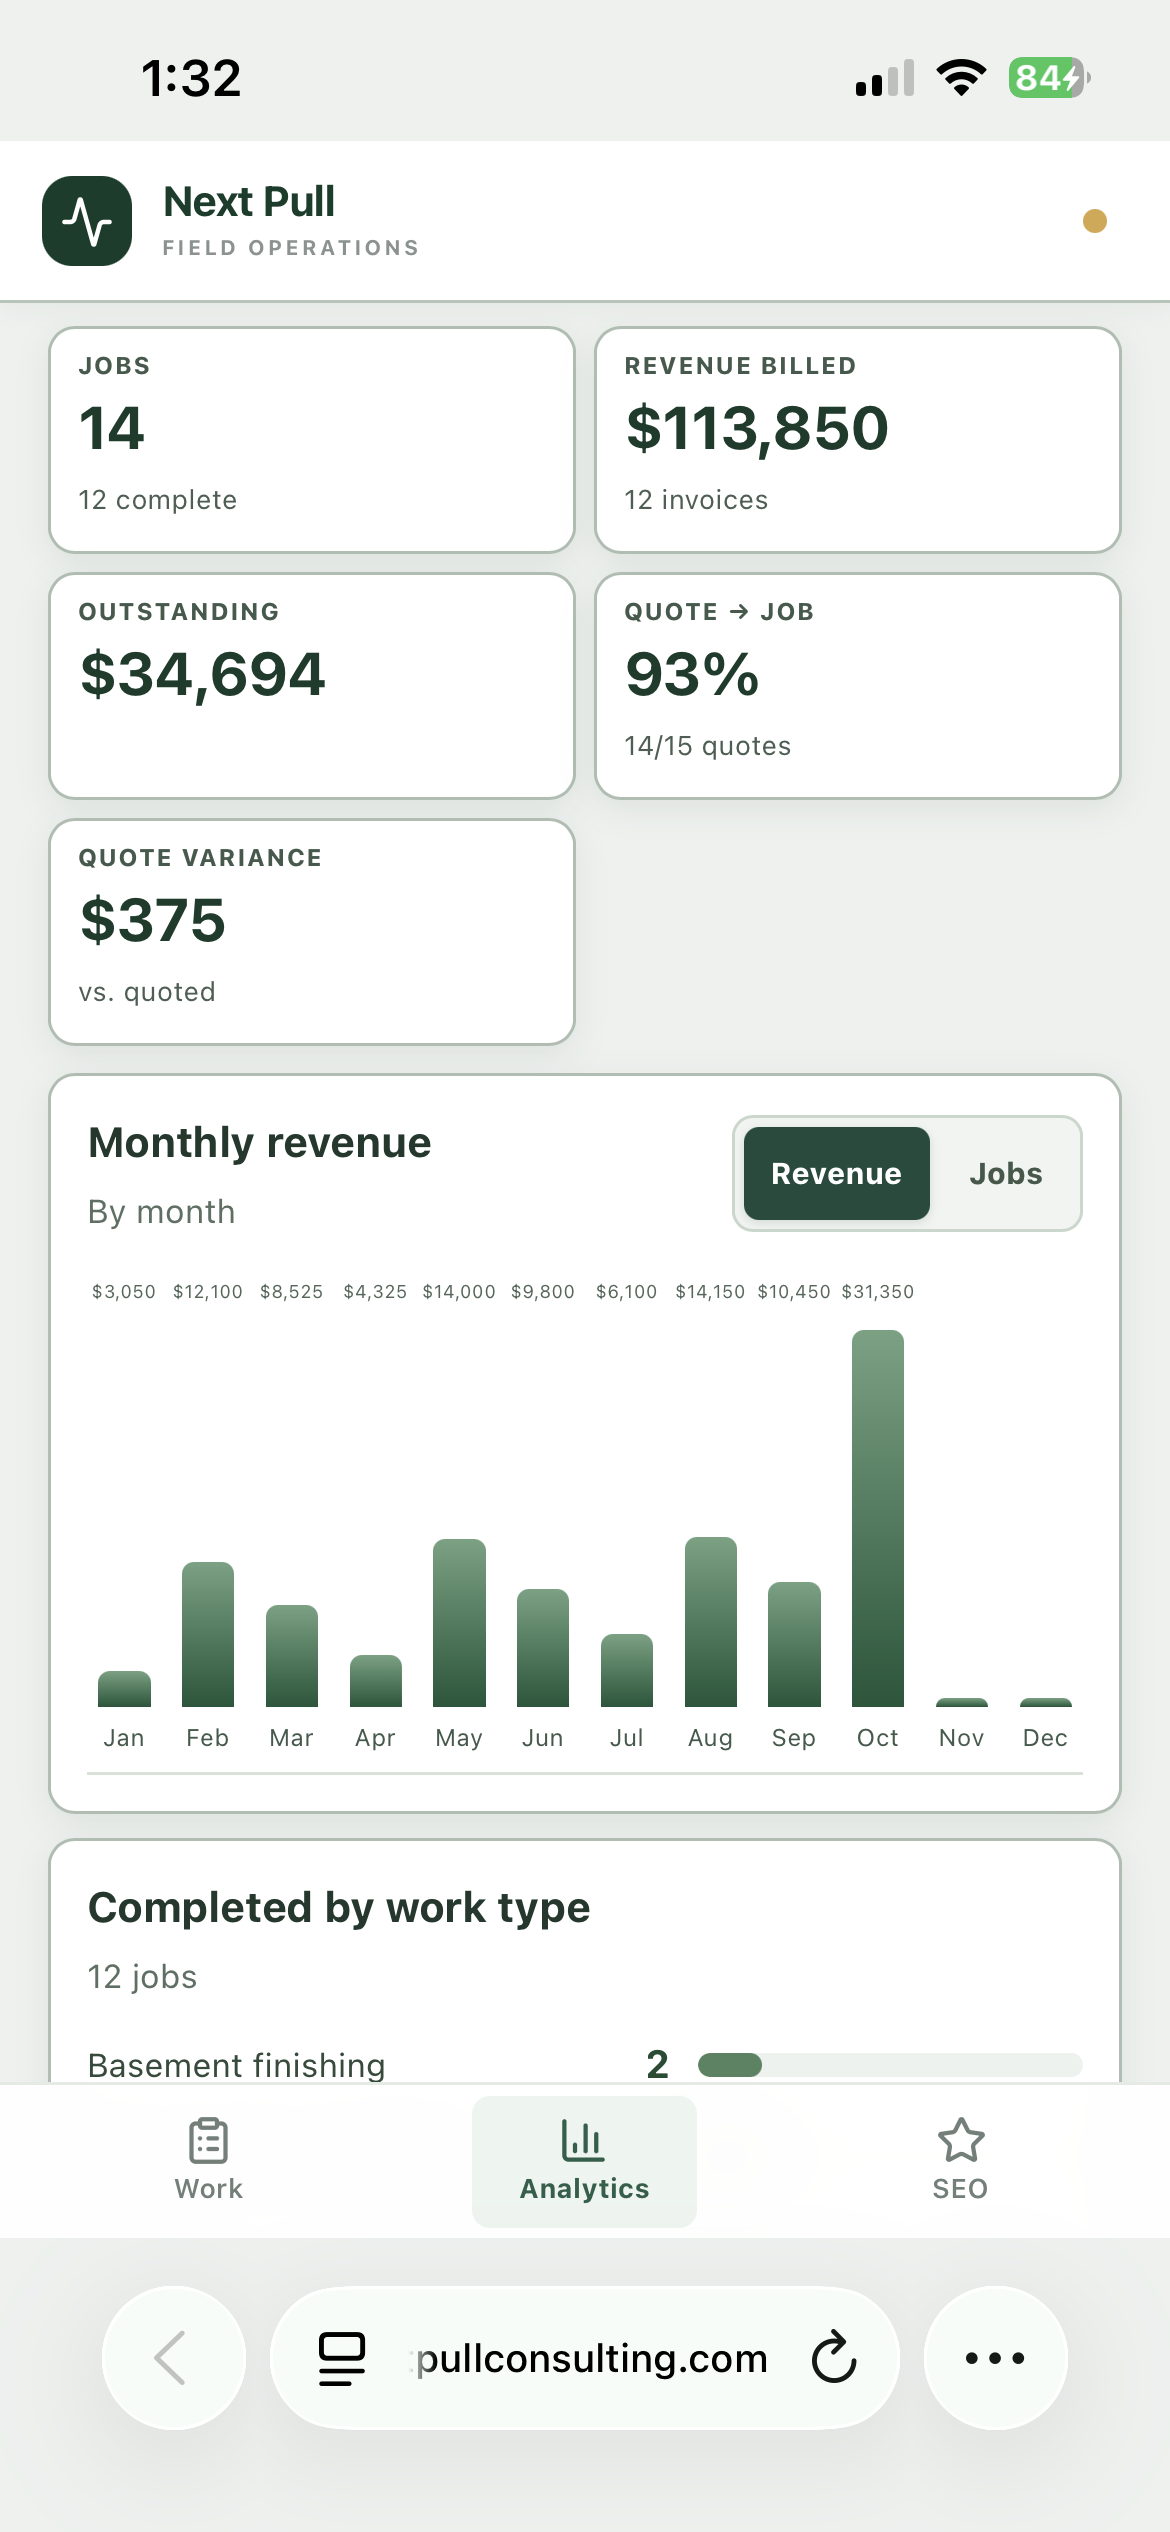Screen dimensions: 1170x2532
Task: Go to Work tab label
Action: pos(209,2189)
